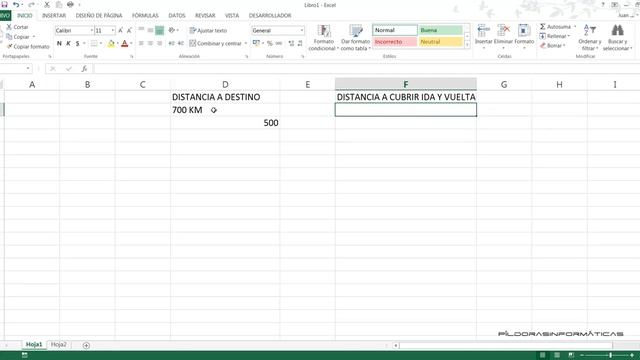This screenshot has height=360, width=640.
Task: Decrease indent icon
Action: (171, 43)
